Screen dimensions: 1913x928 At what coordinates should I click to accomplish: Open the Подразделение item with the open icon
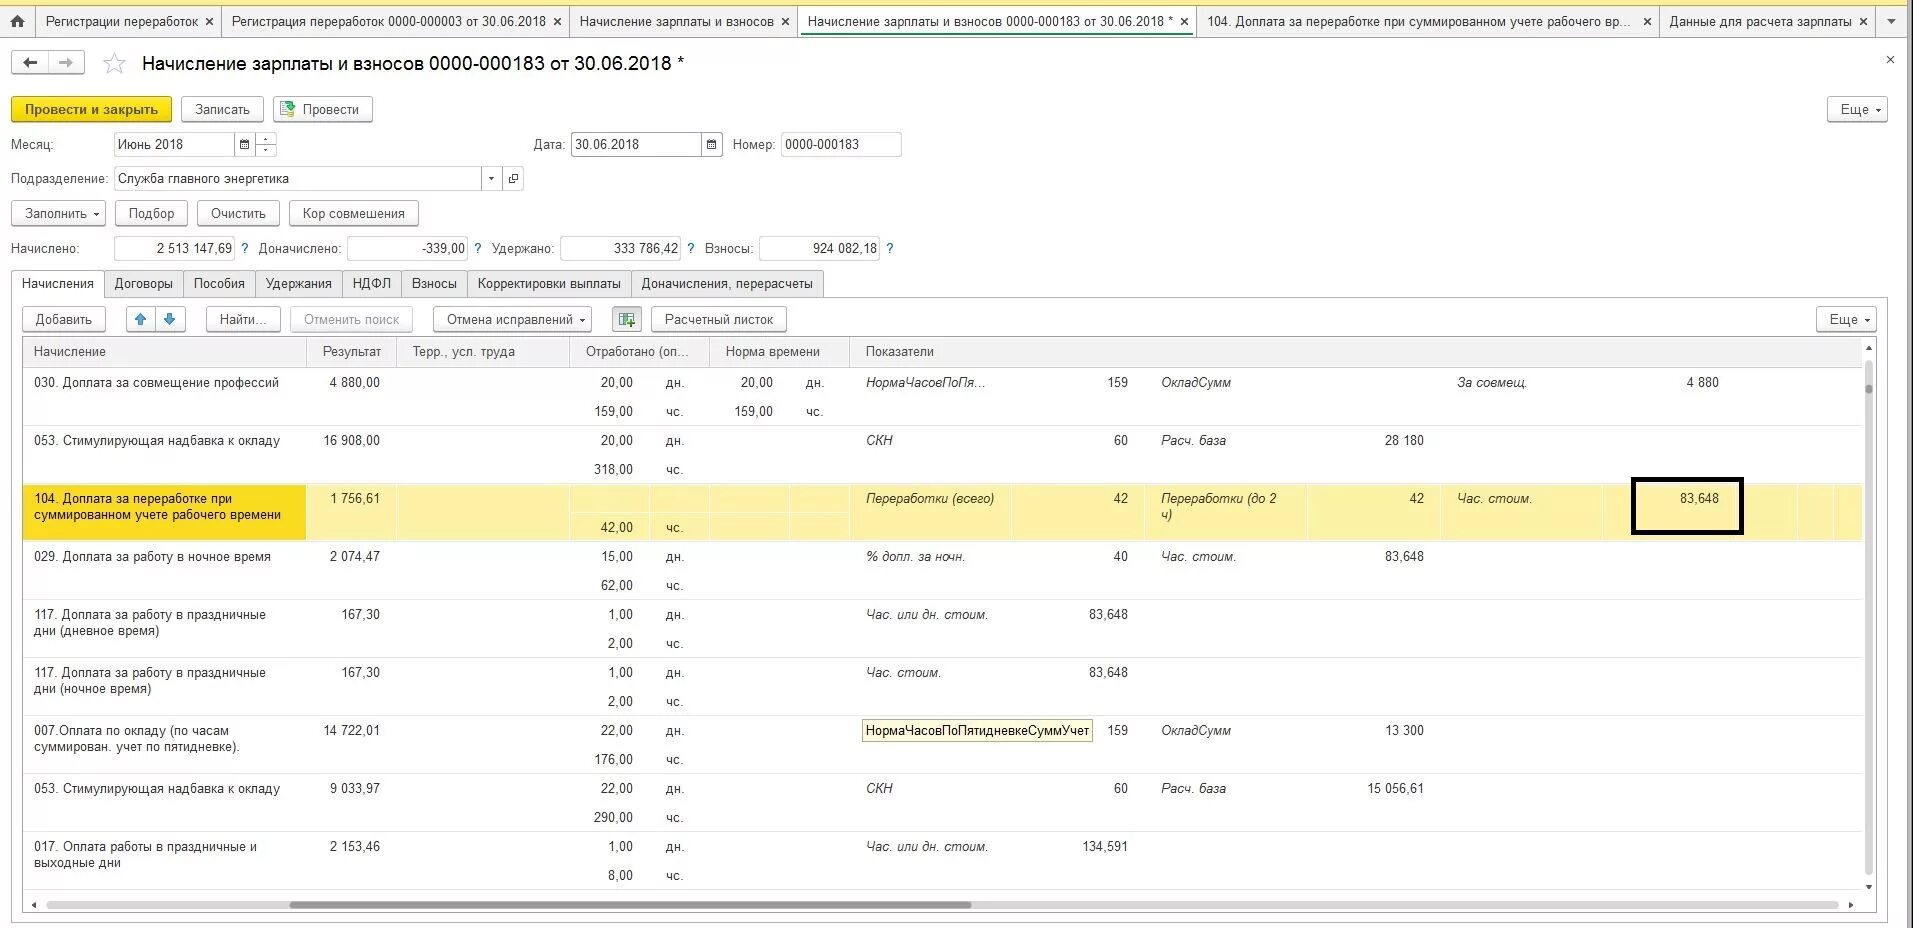click(x=513, y=178)
